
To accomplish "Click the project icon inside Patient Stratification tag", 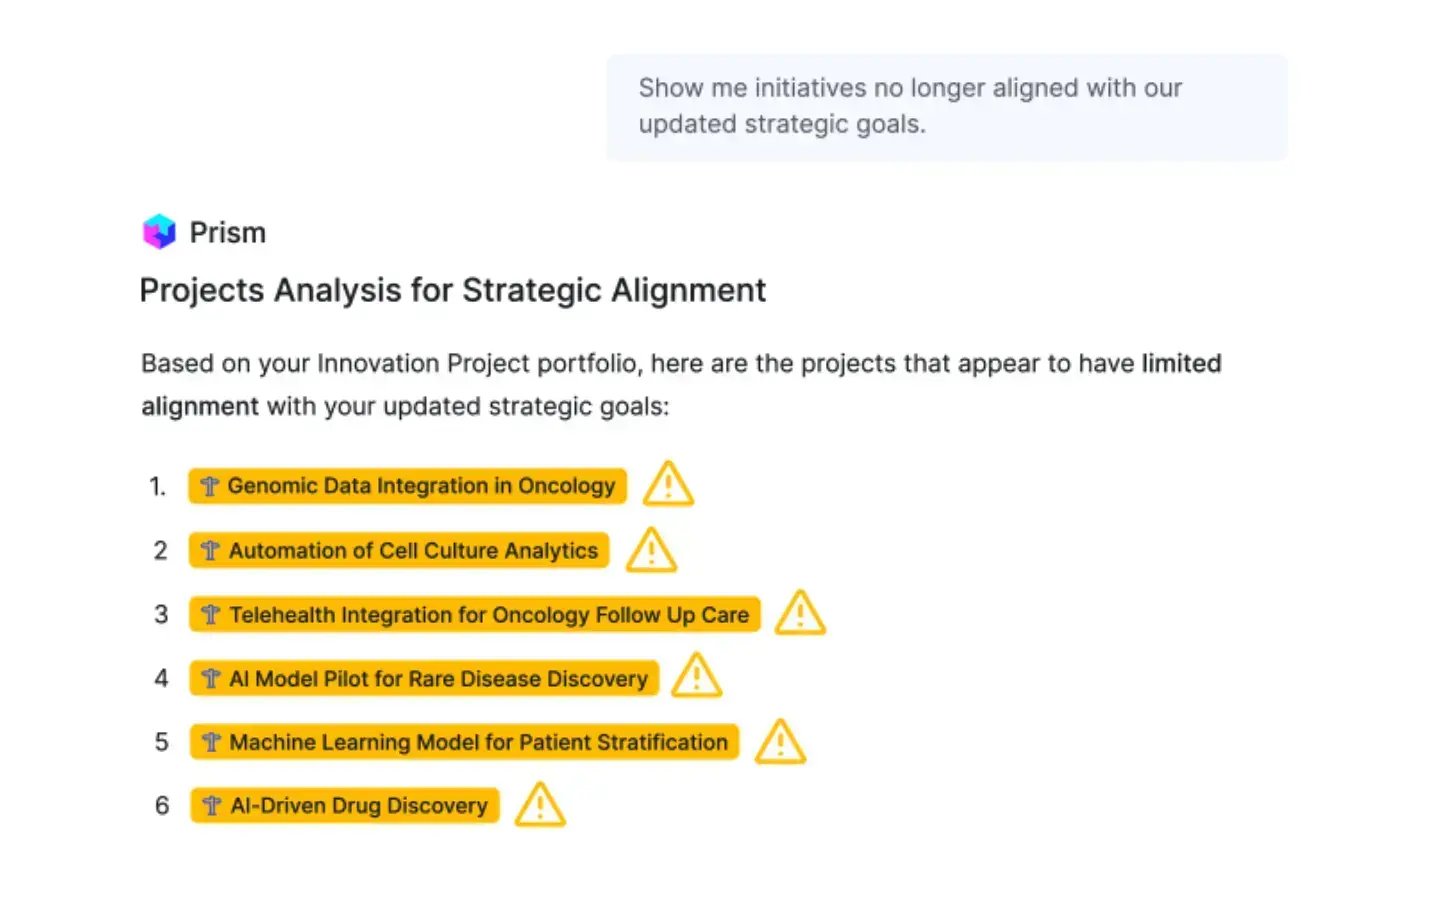I will pyautogui.click(x=210, y=742).
